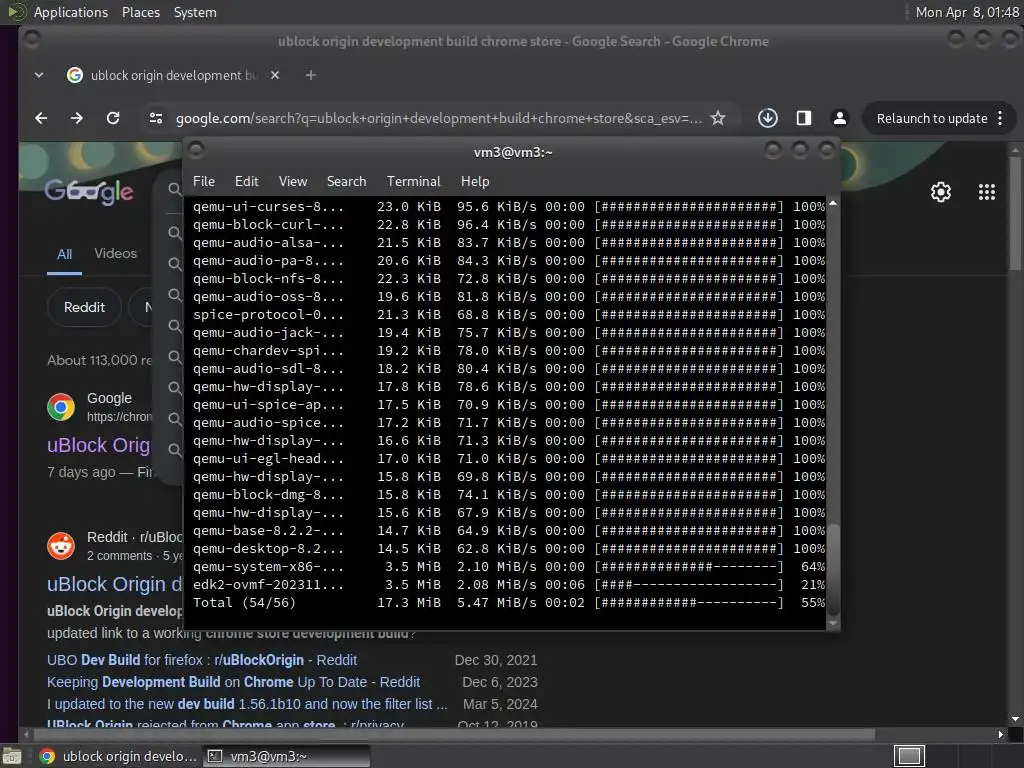The image size is (1024, 768).
Task: Open Keeping Development Build on Chrome link
Action: (x=233, y=682)
